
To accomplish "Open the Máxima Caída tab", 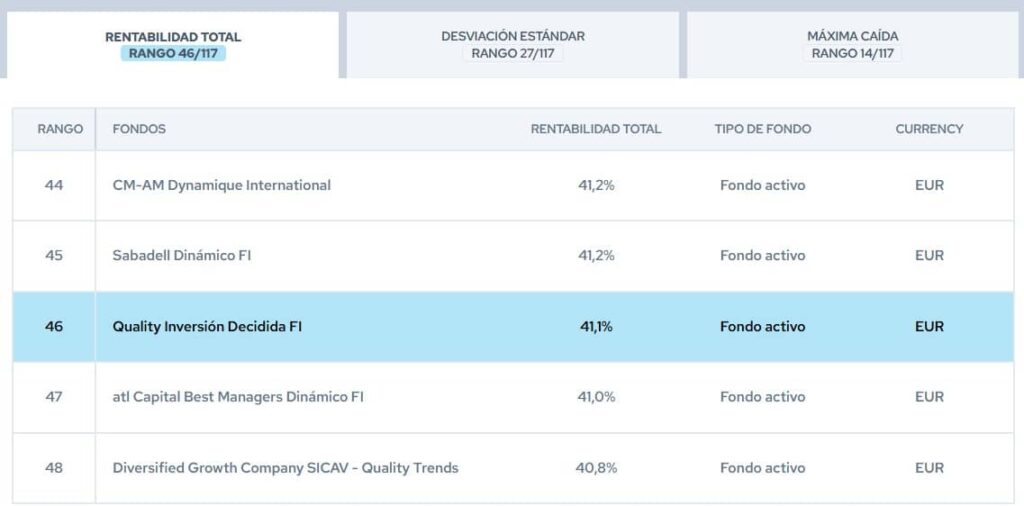I will (x=852, y=44).
